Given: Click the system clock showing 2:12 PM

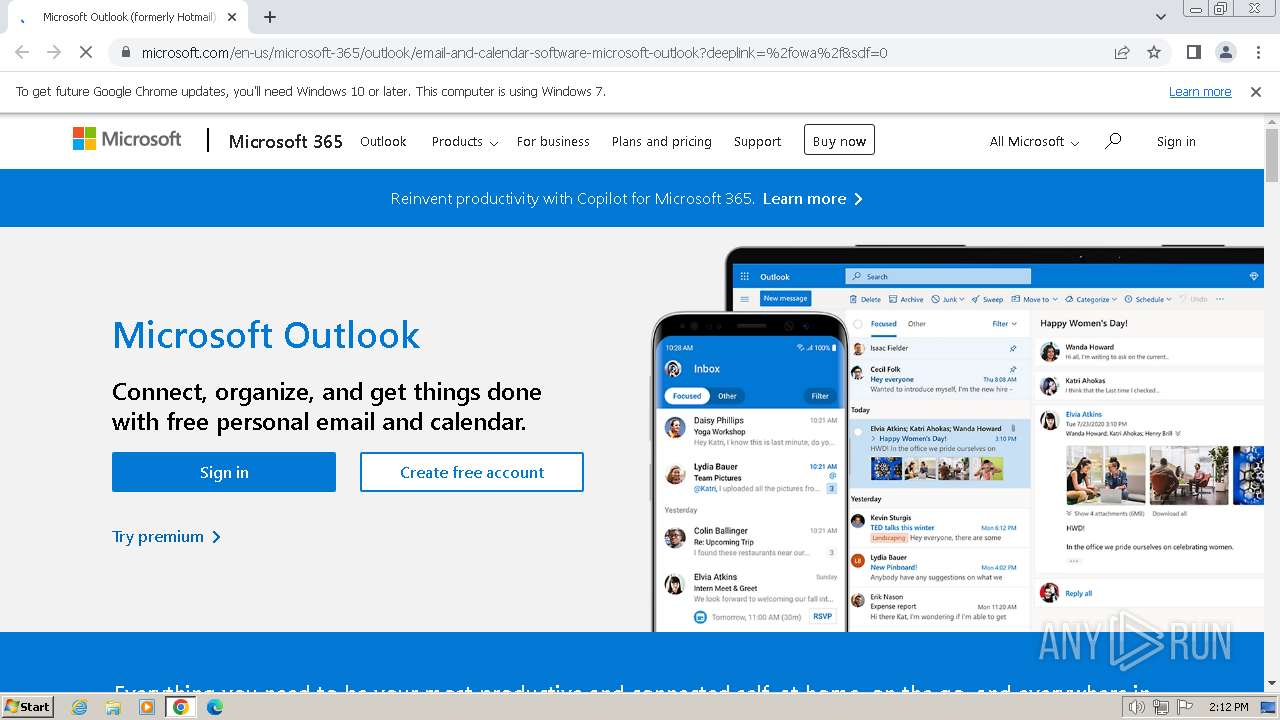Looking at the screenshot, I should (x=1228, y=707).
